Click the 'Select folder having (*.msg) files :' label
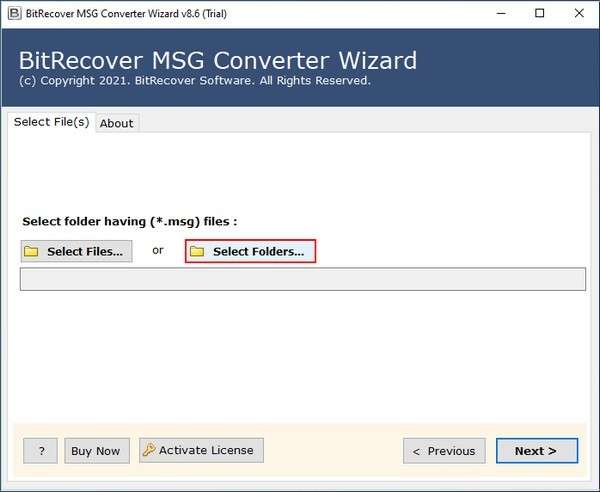Viewport: 600px width, 492px height. (130, 222)
